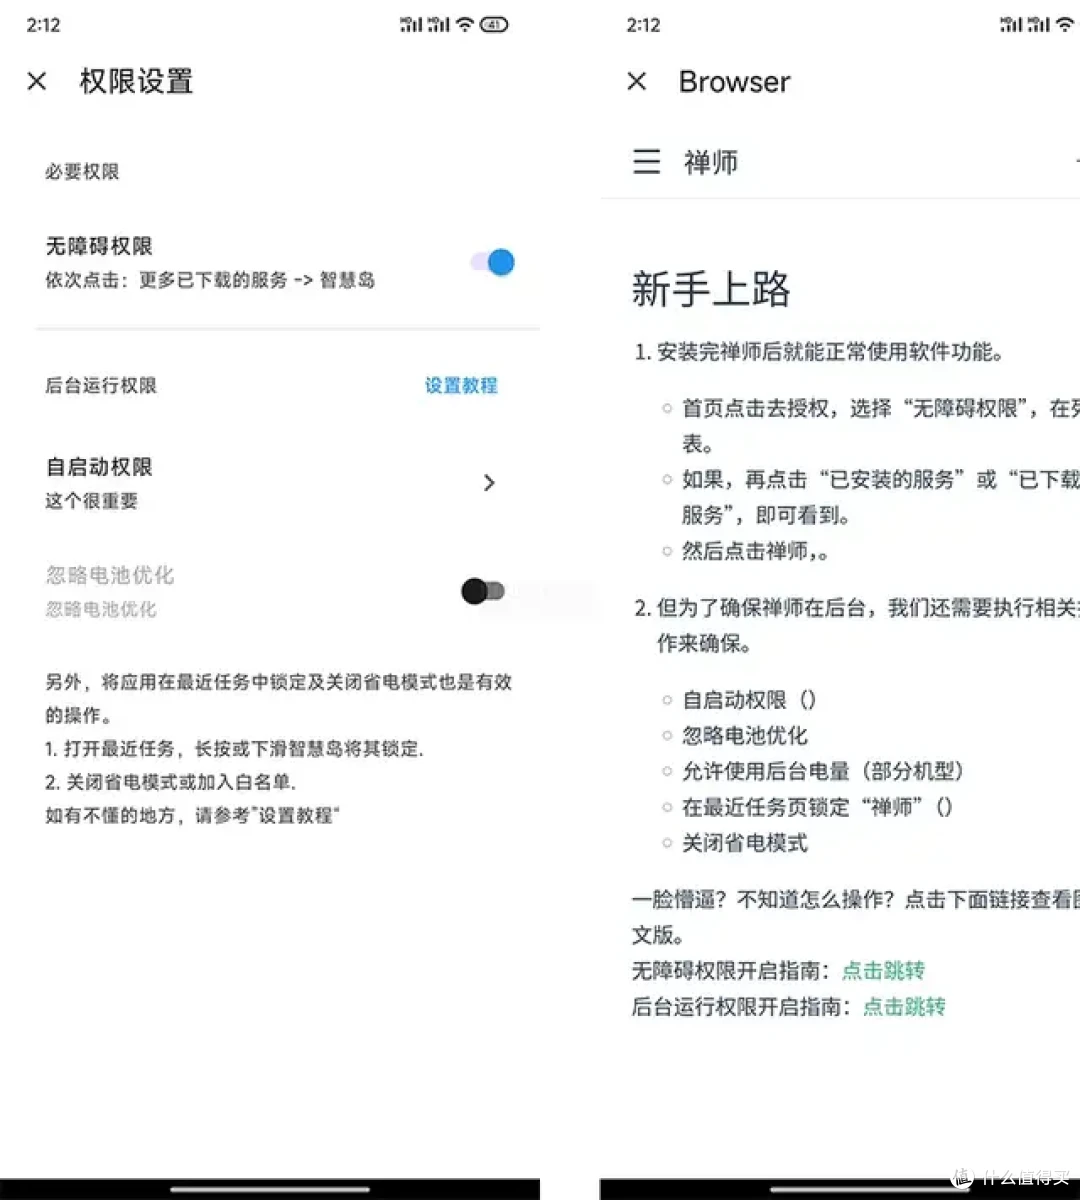Tap the 新手上路 heading
The image size is (1080, 1200).
tap(711, 289)
